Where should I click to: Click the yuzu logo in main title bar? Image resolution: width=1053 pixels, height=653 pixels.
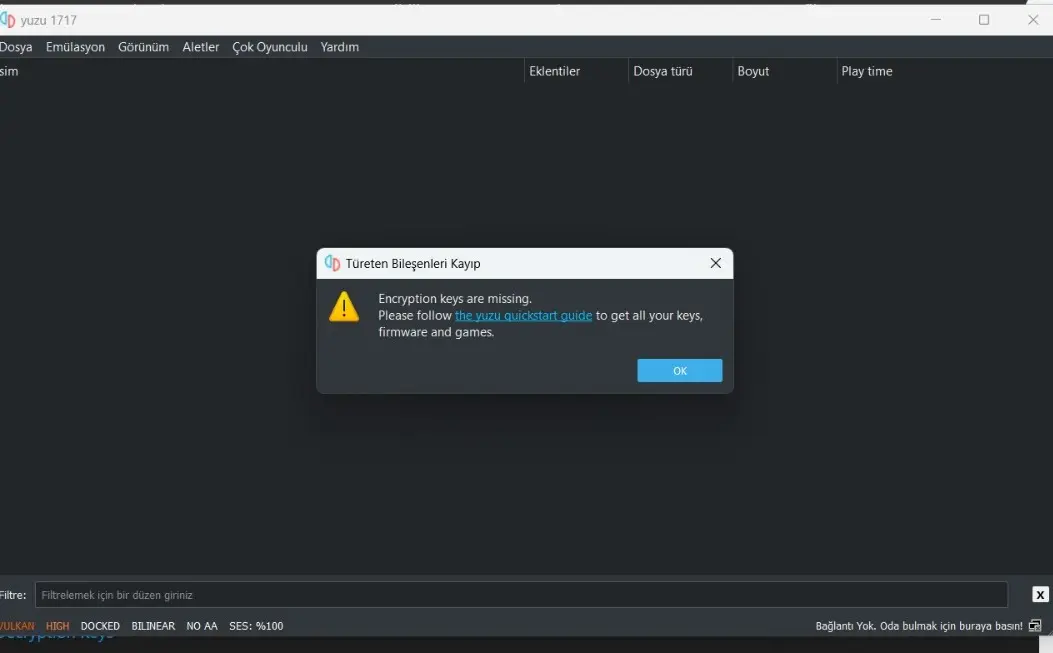pos(7,19)
